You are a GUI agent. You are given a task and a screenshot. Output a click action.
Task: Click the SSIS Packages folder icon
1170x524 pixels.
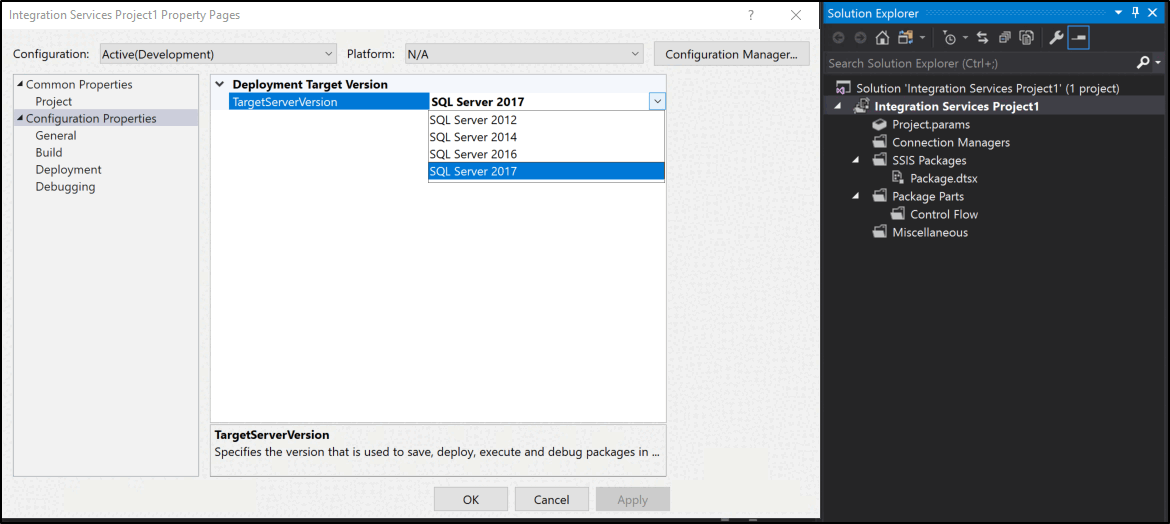[879, 160]
